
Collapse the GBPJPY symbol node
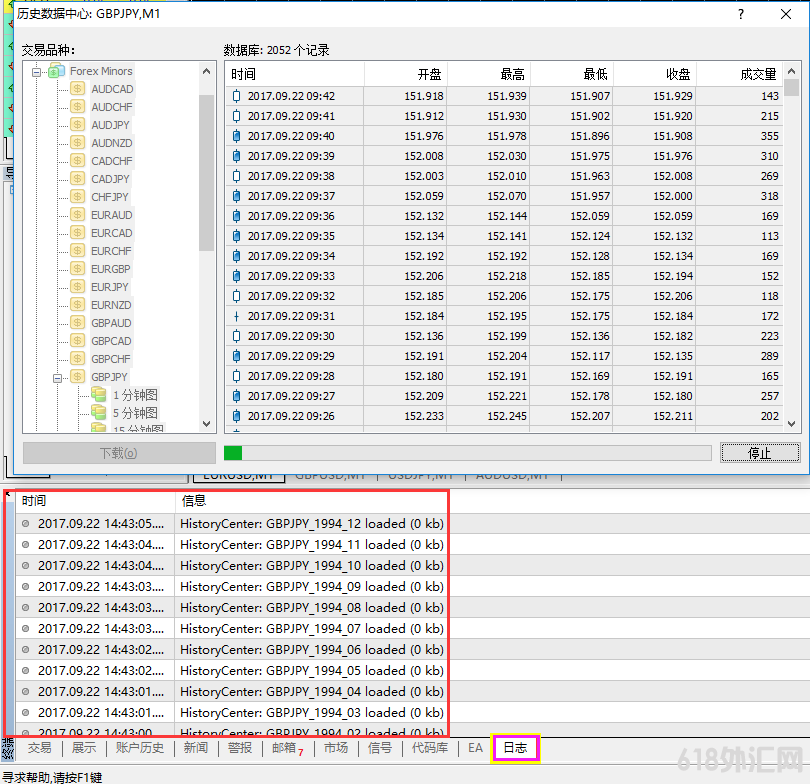(59, 377)
